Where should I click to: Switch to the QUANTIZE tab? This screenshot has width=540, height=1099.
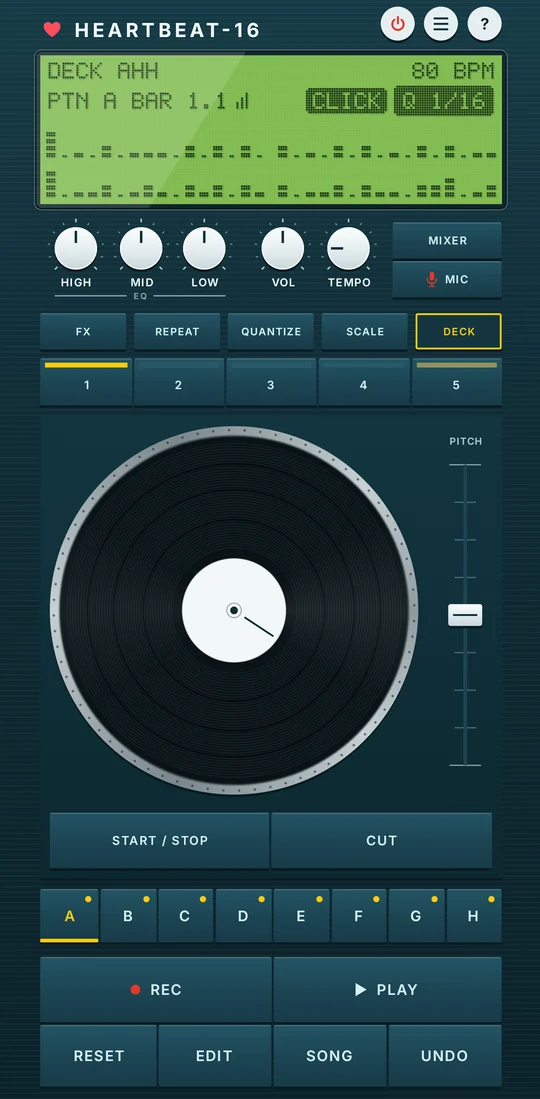[x=271, y=332]
